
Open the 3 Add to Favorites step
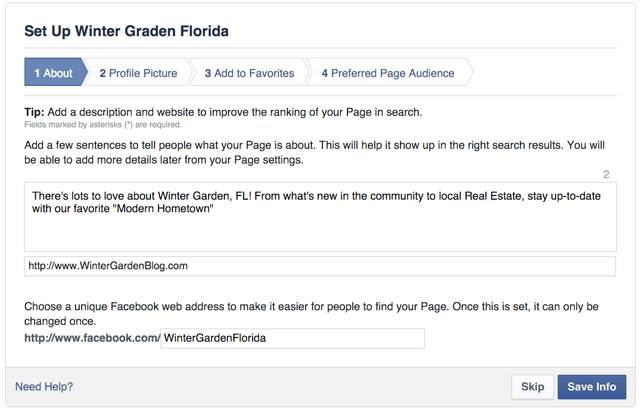click(x=249, y=73)
